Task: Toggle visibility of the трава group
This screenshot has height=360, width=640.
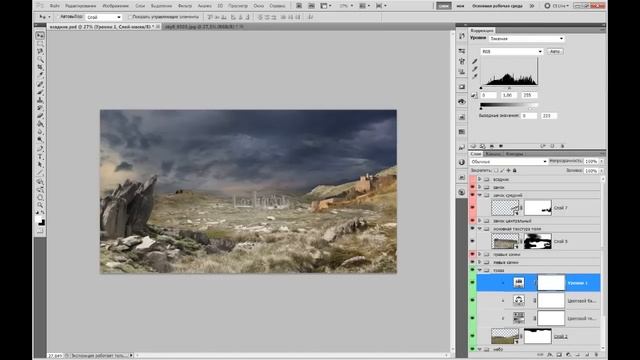Action: point(473,270)
